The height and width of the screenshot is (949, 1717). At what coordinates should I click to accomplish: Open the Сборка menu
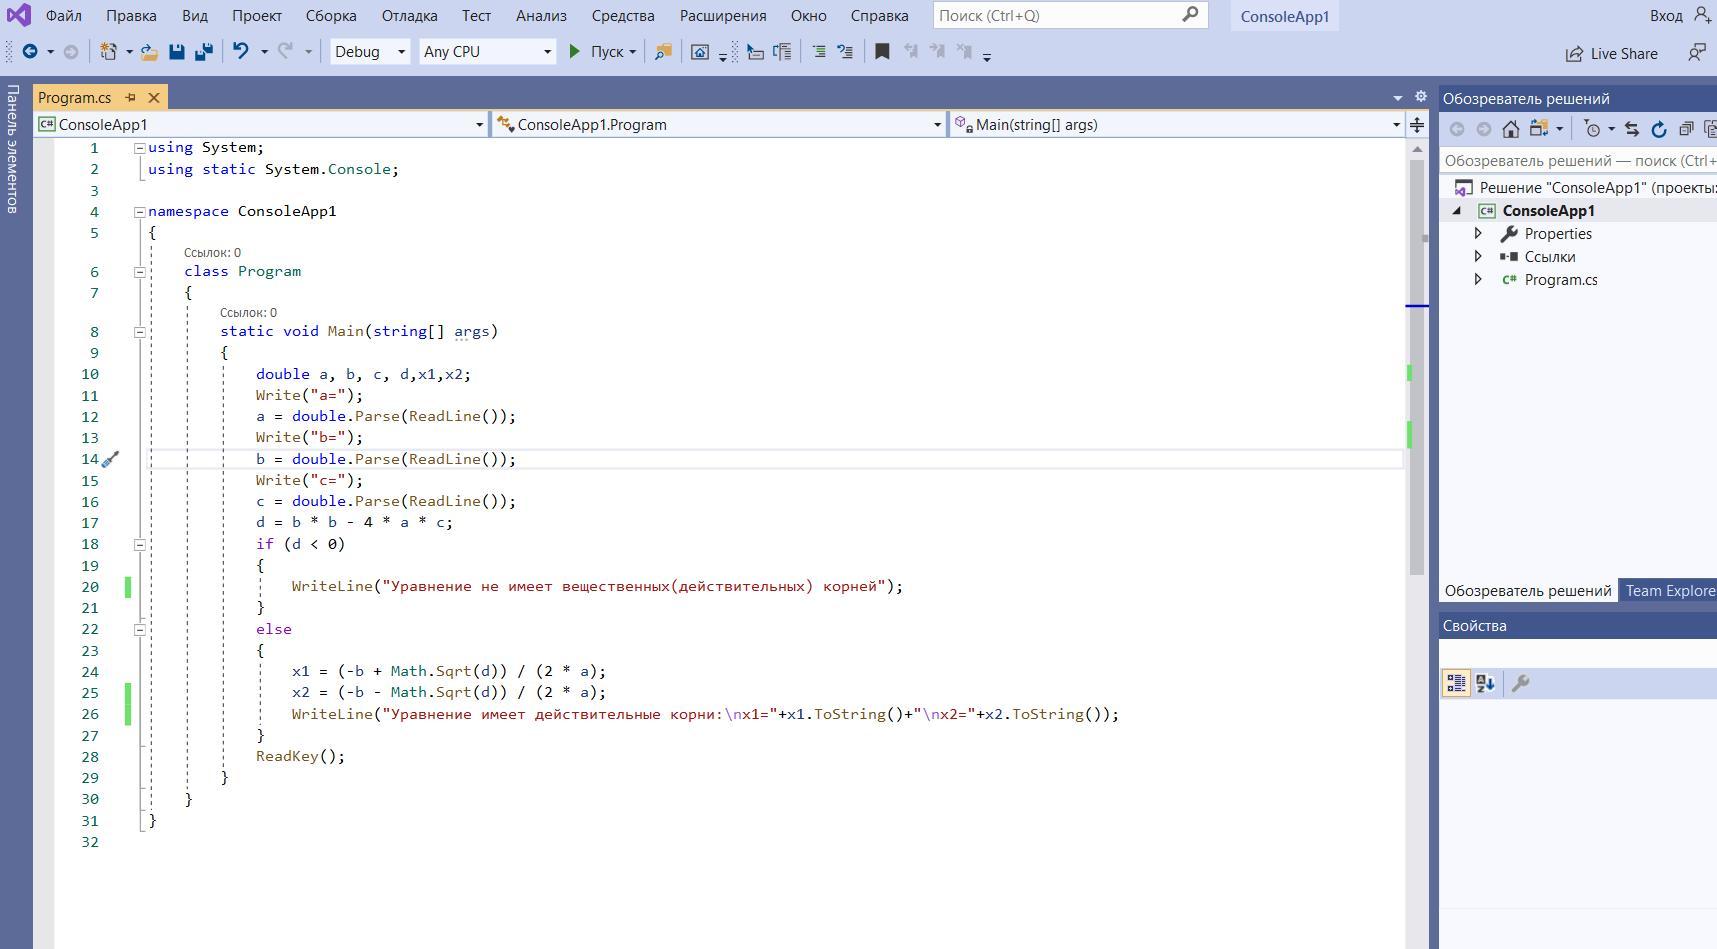click(x=331, y=15)
